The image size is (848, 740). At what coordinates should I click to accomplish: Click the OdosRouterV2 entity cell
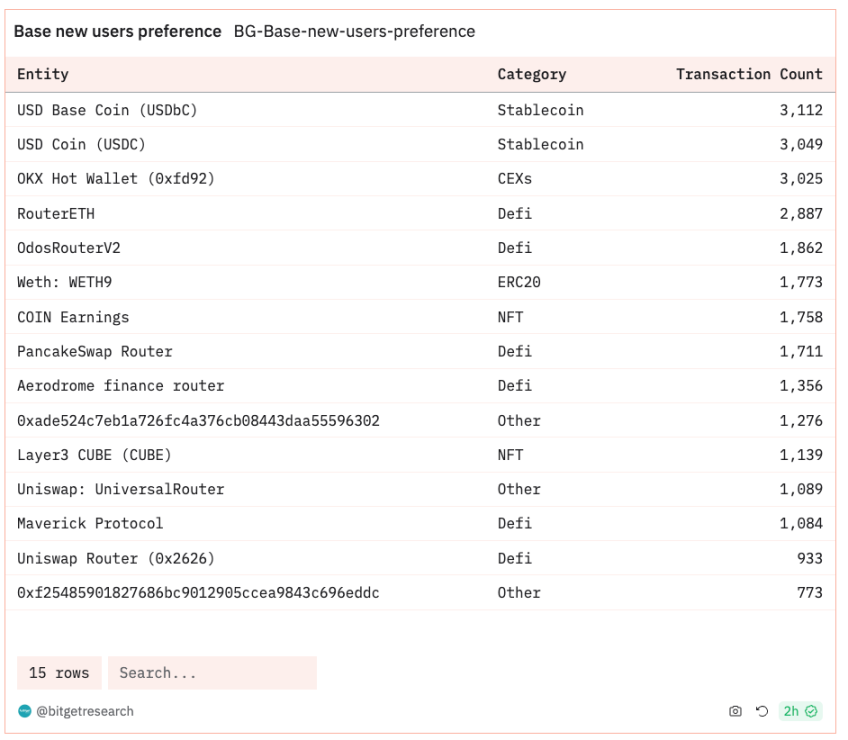tap(69, 248)
